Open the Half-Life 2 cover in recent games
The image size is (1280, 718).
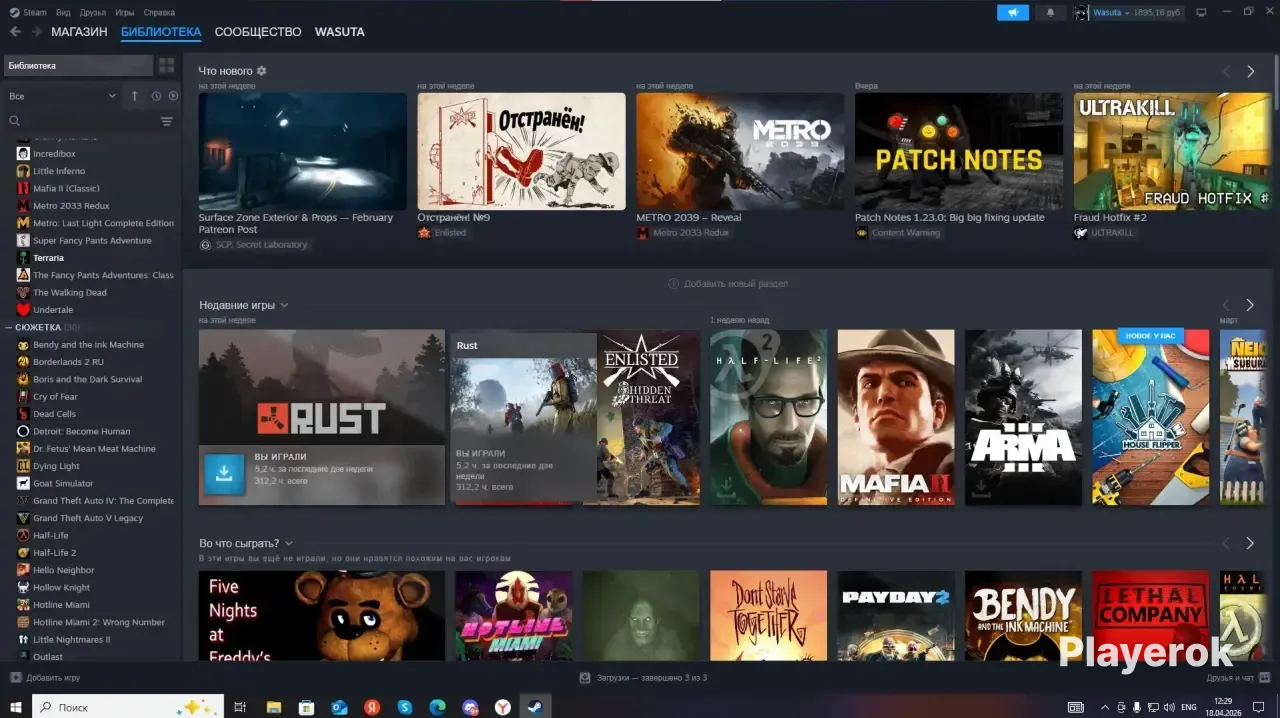click(x=768, y=417)
